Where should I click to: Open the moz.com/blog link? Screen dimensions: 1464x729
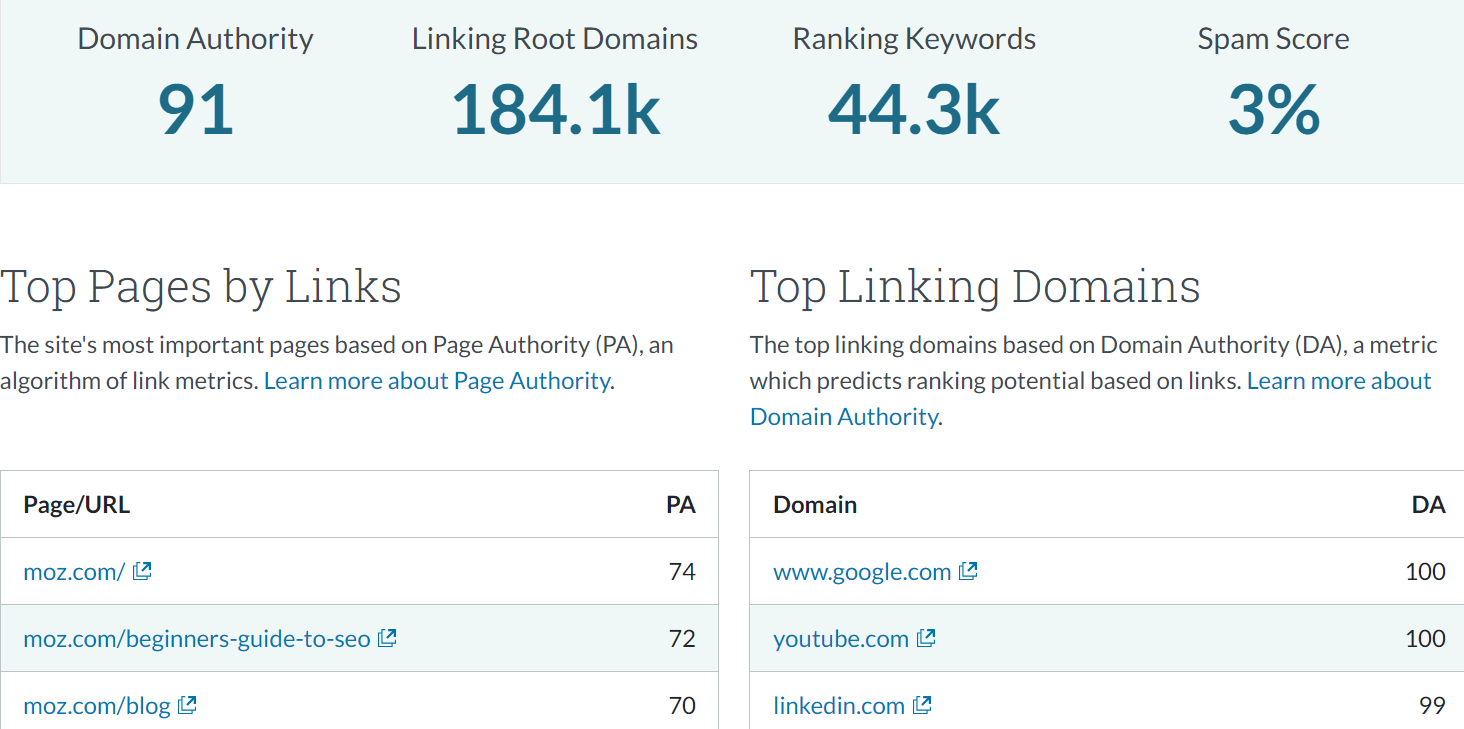click(x=97, y=706)
